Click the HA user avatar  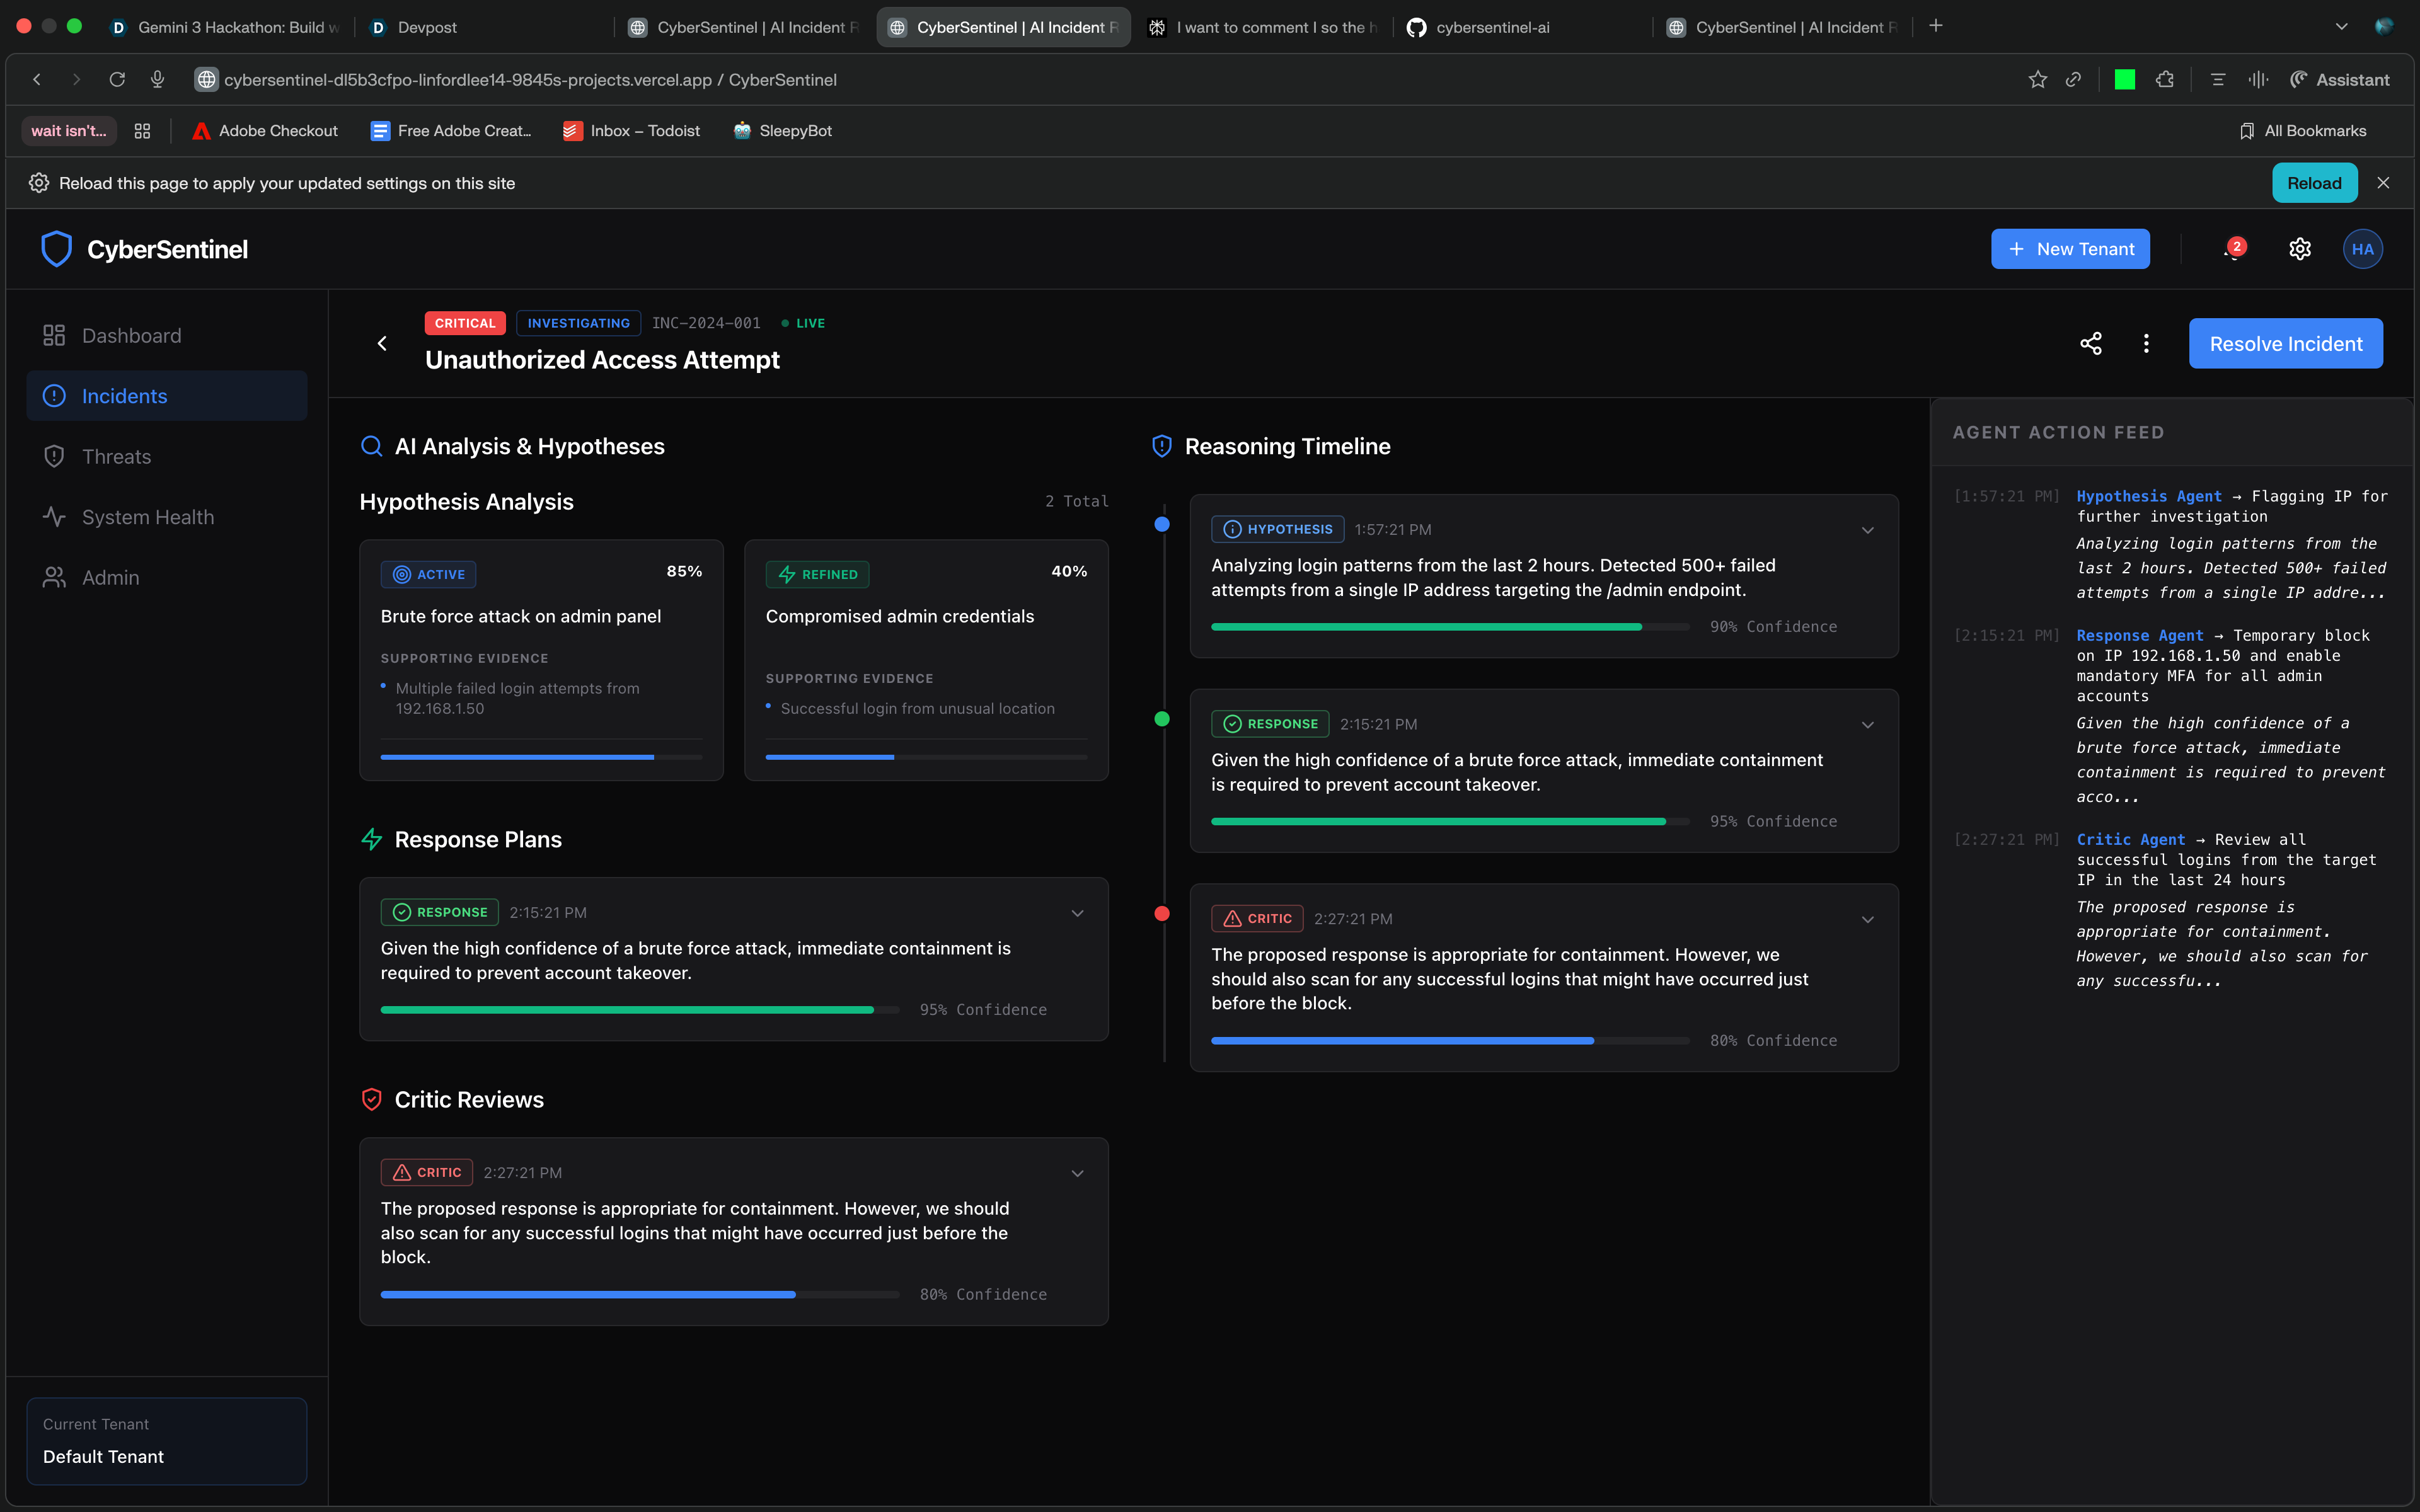(2362, 249)
